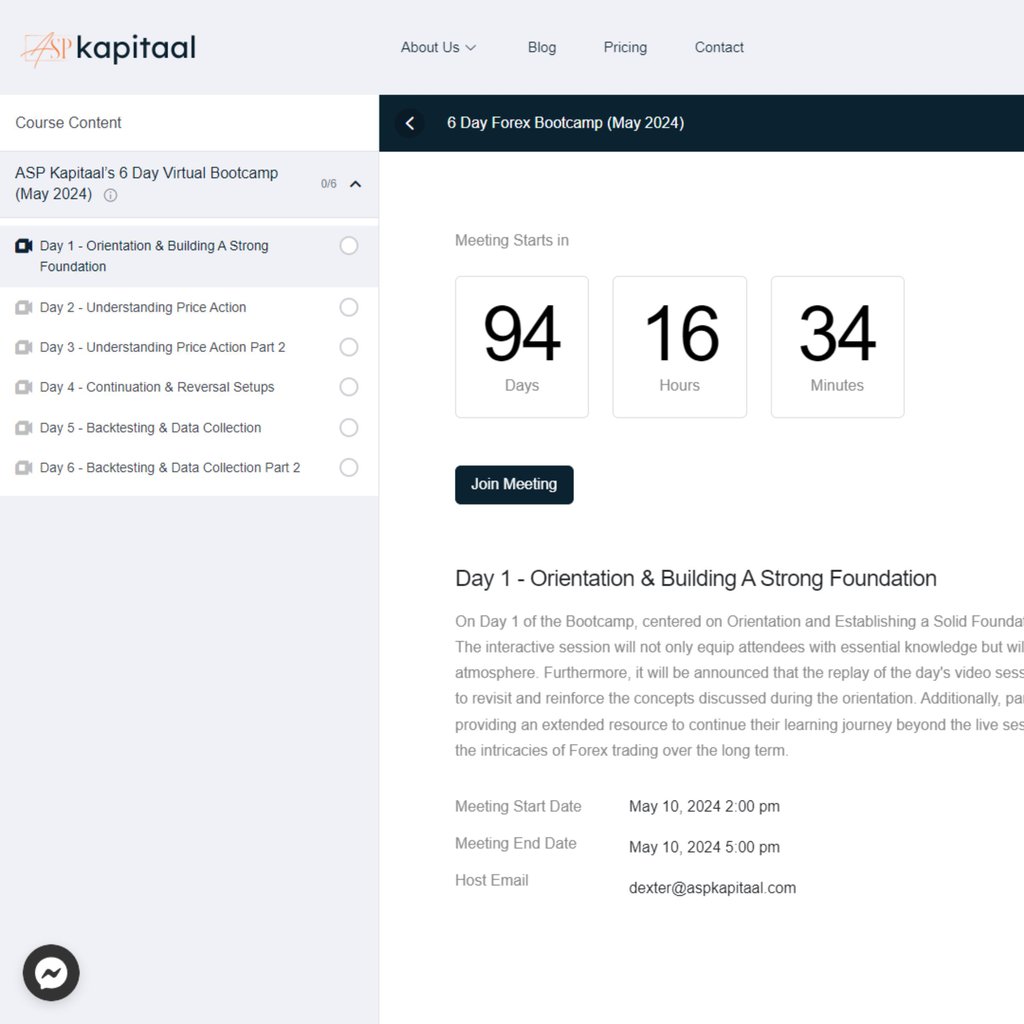The width and height of the screenshot is (1024, 1024).
Task: Click the video camera icon for Day 5
Action: click(24, 428)
